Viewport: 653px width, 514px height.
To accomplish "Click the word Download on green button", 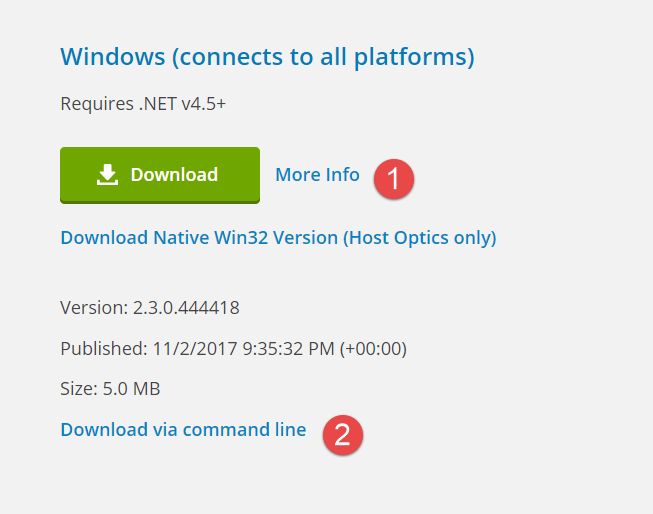I will [x=174, y=175].
